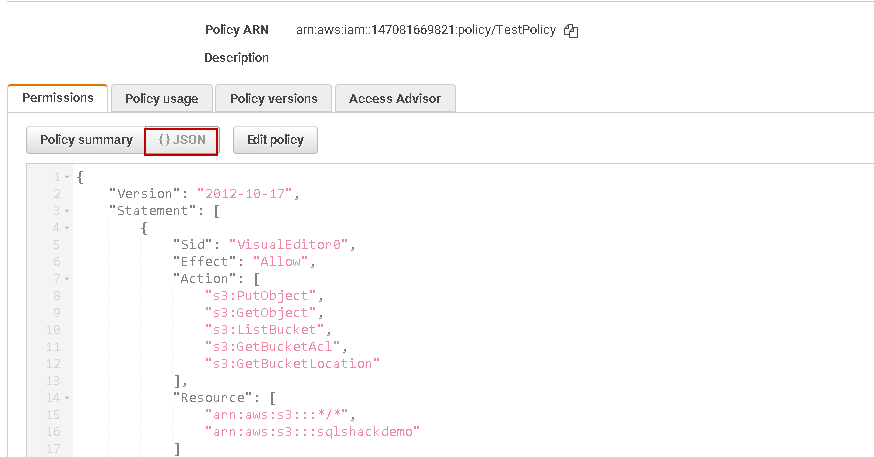Viewport: 874px width, 457px height.
Task: Show the Policy summary view
Action: (86, 140)
